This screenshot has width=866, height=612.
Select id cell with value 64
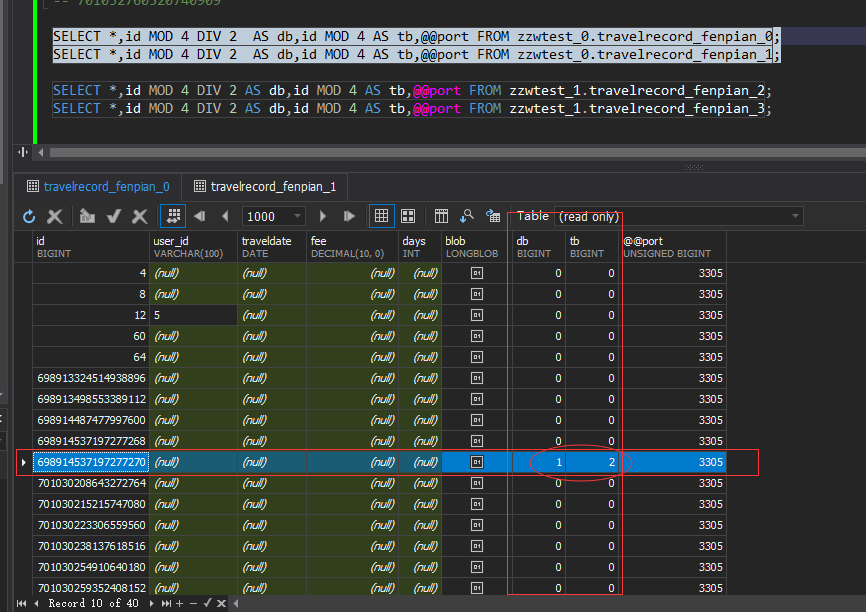(x=91, y=357)
